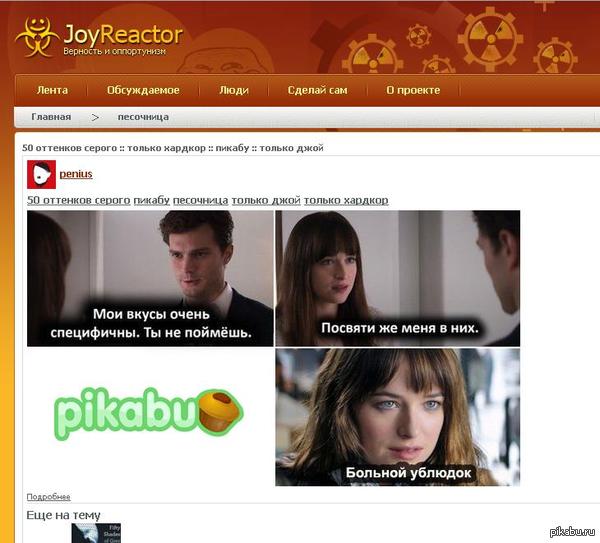Open the О проекте page
This screenshot has width=600, height=543.
tap(413, 90)
